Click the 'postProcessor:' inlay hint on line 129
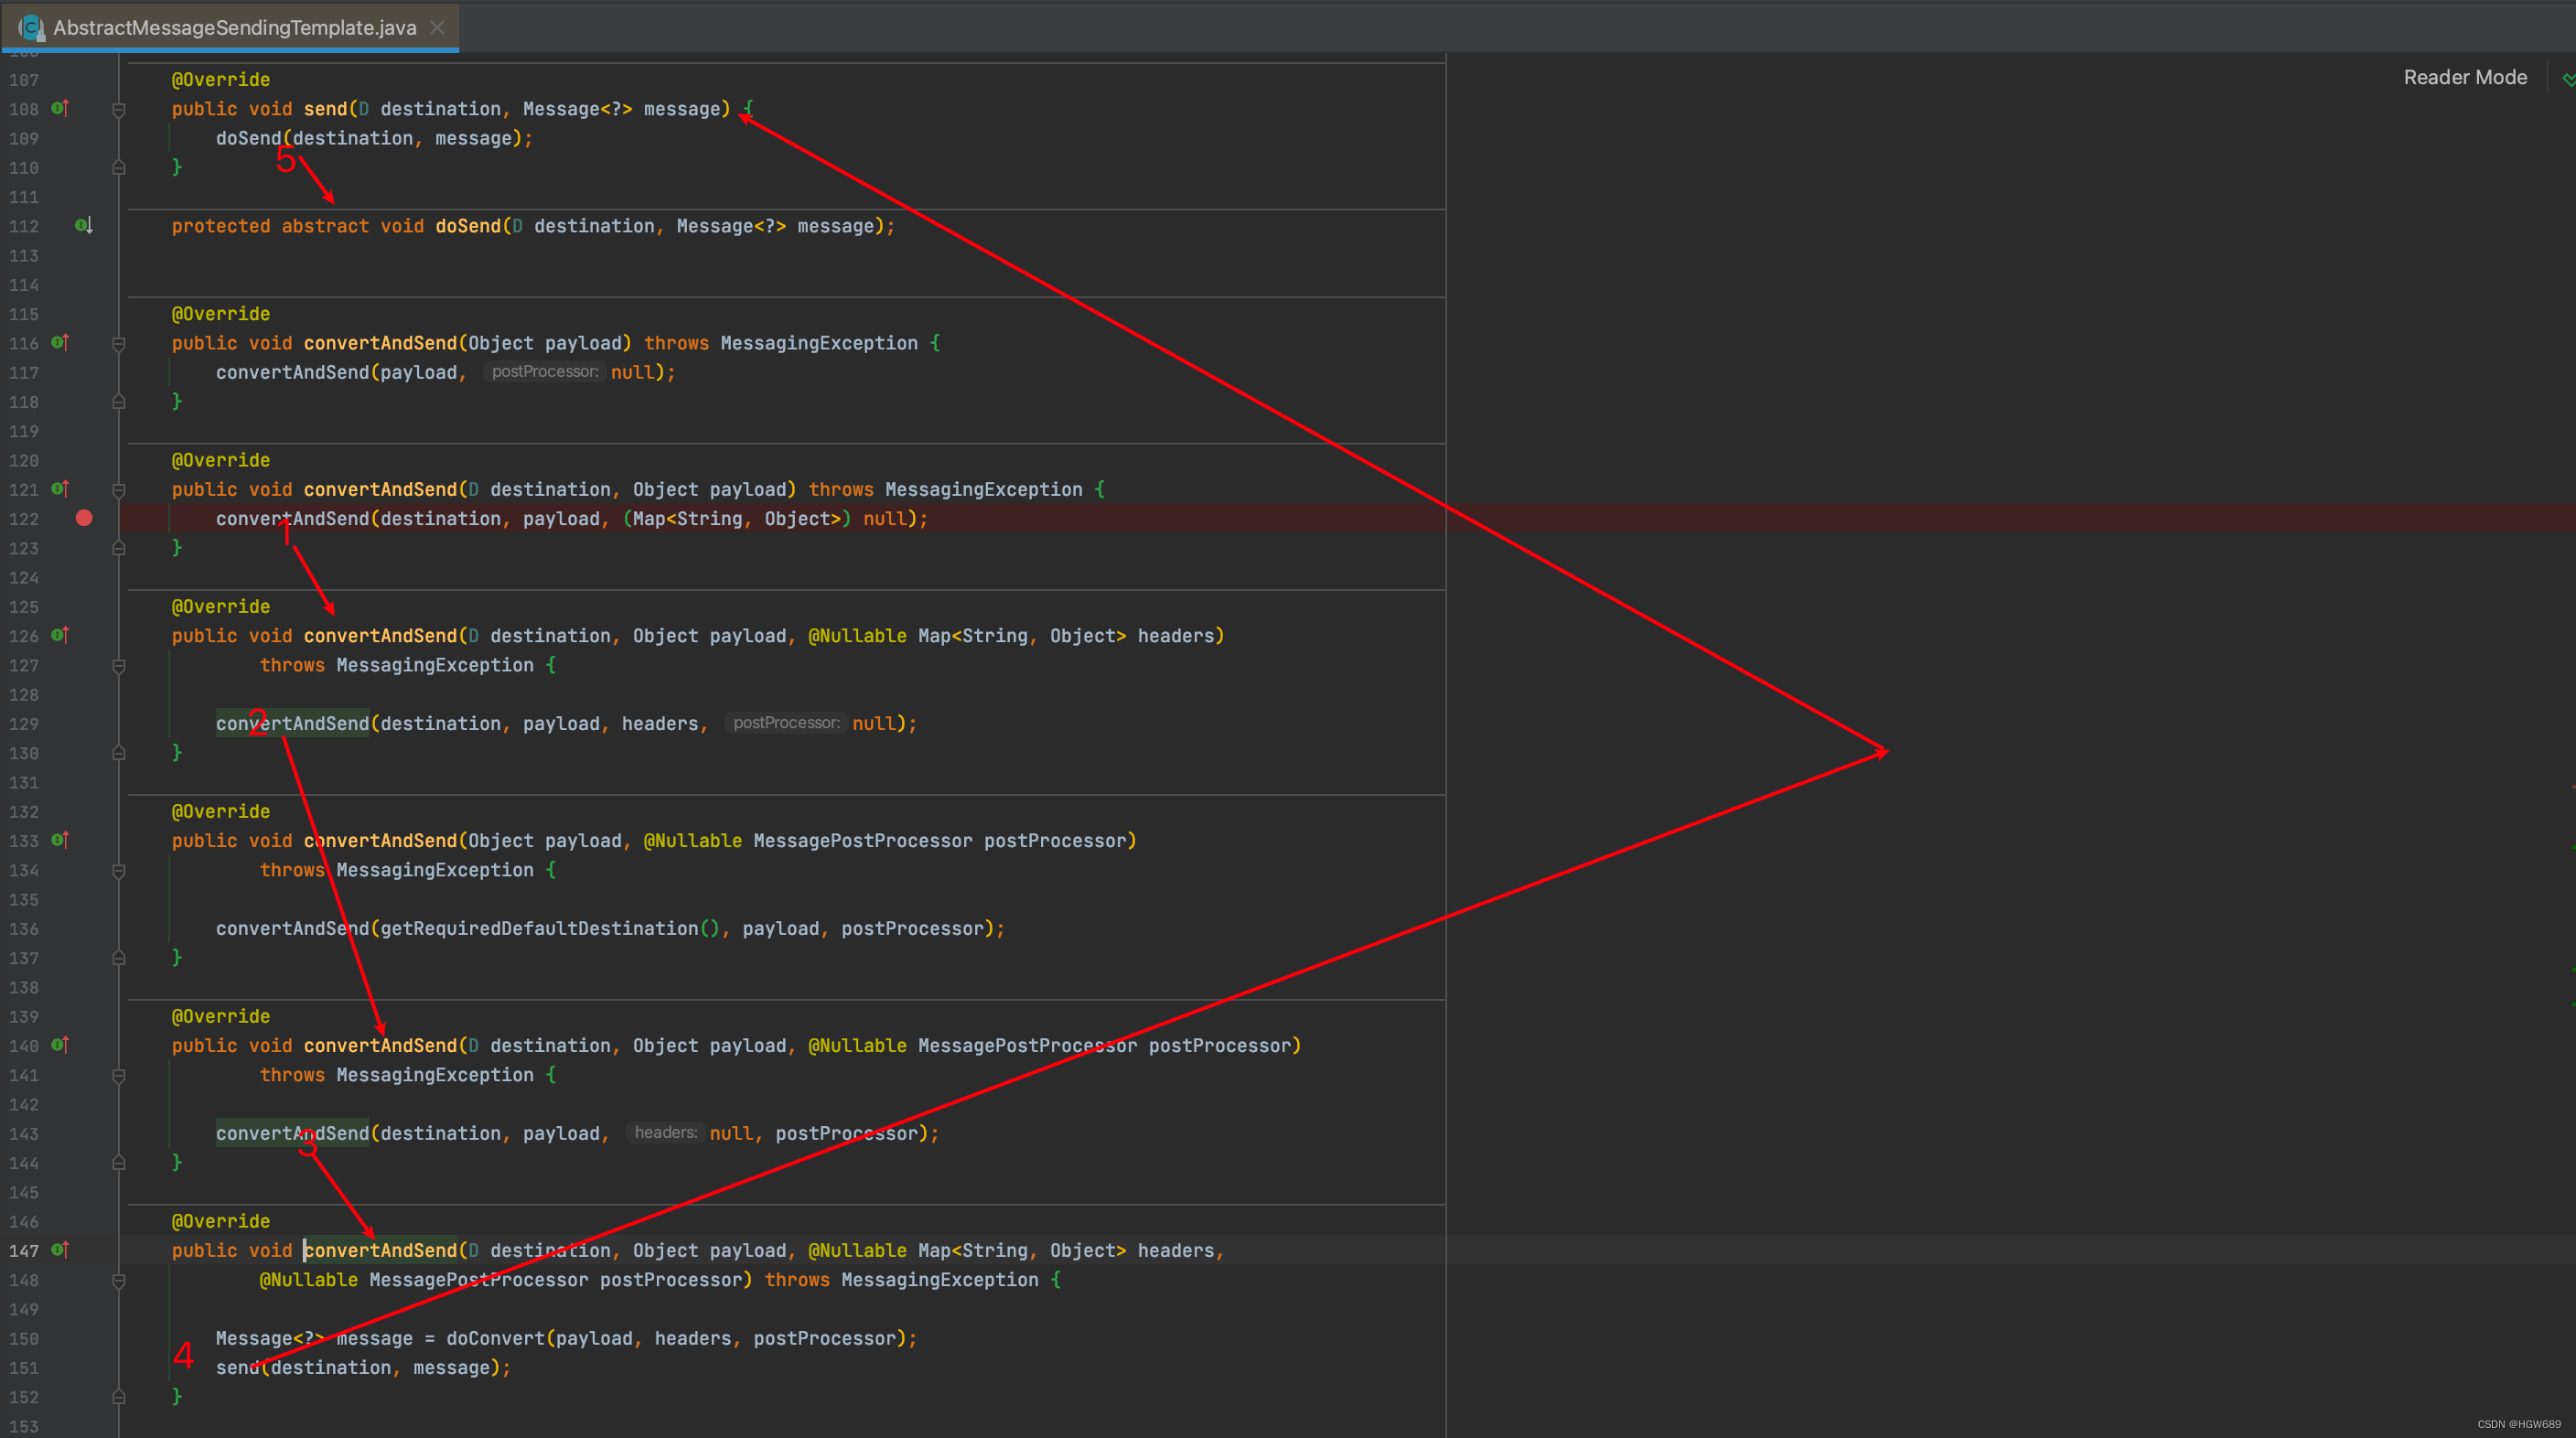Viewport: 2576px width, 1438px height. click(786, 723)
